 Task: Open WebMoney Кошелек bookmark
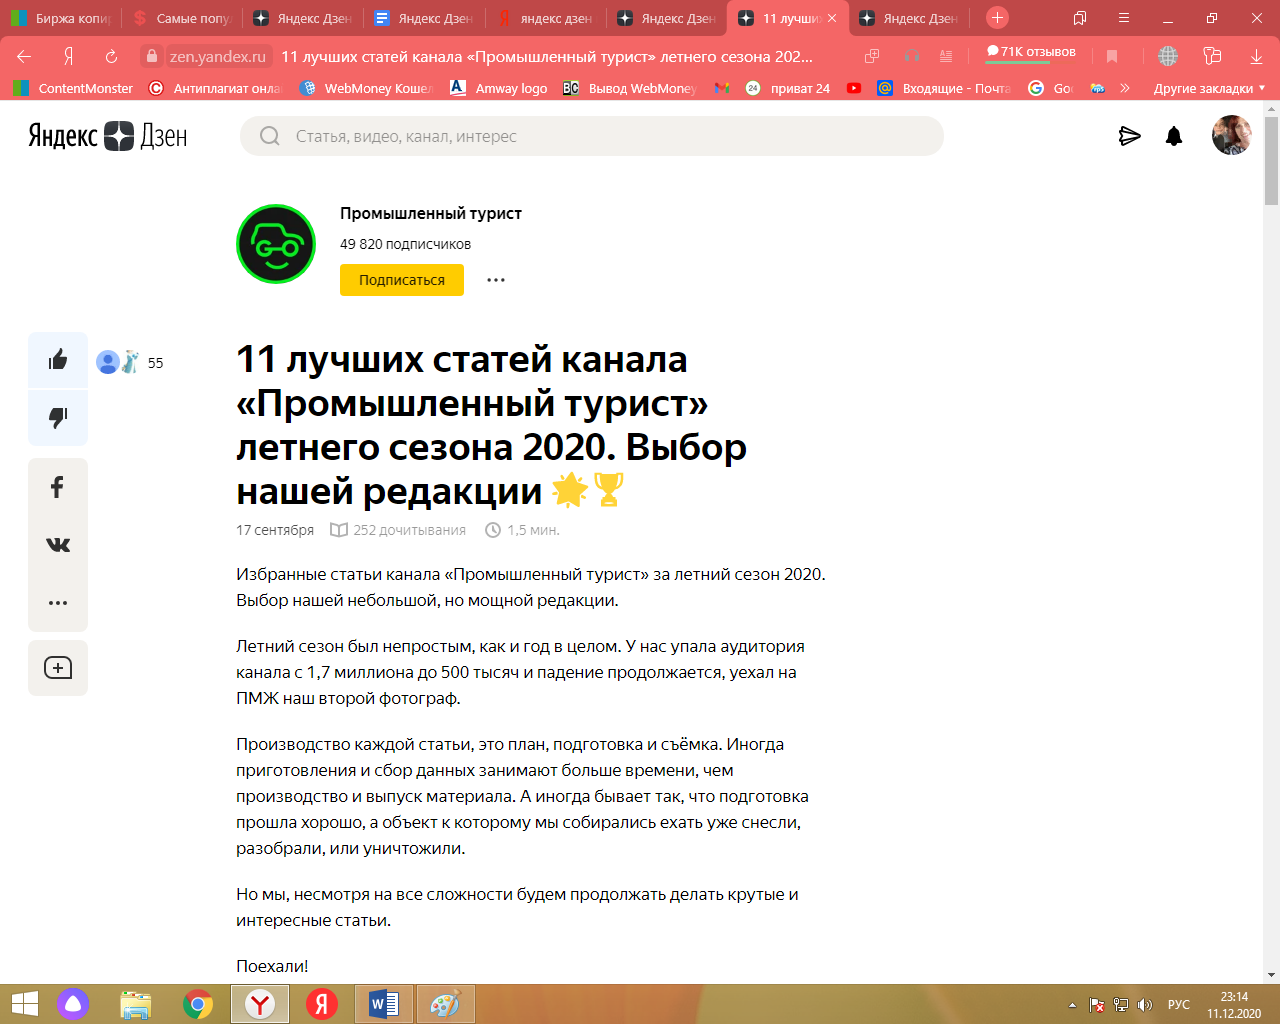point(366,88)
